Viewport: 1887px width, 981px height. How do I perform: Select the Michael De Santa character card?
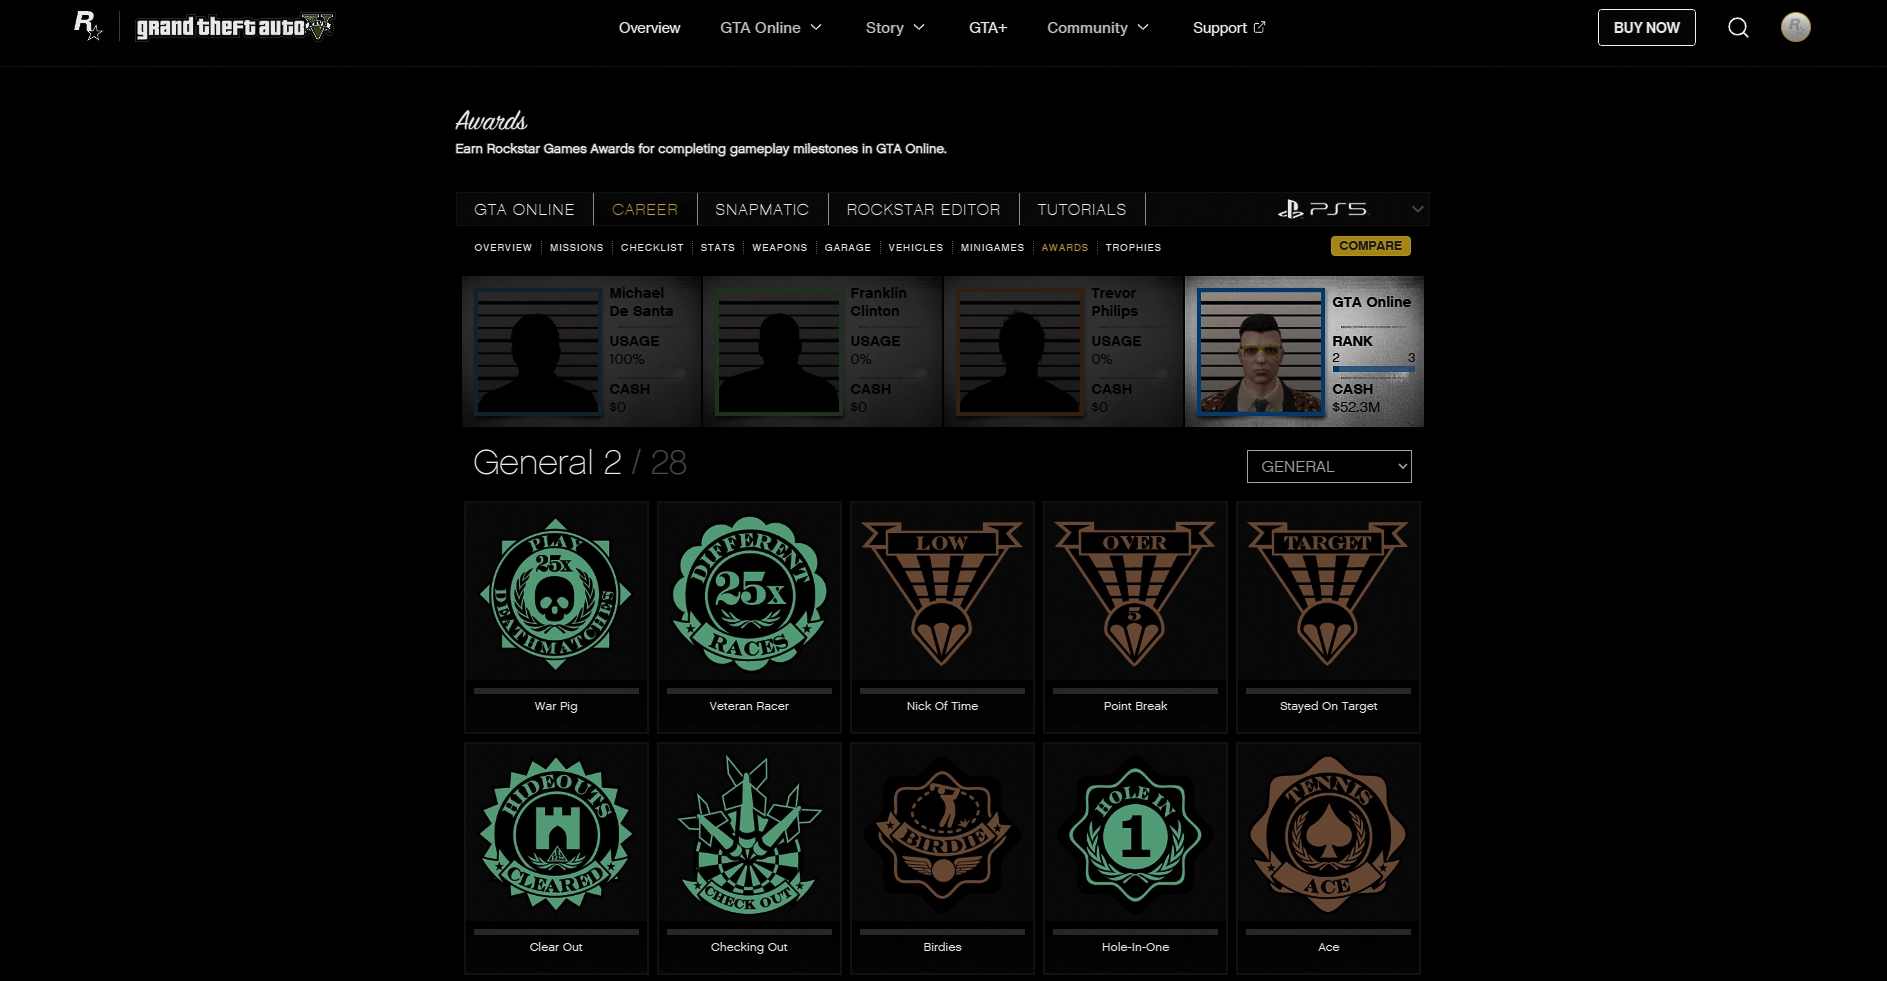(582, 351)
